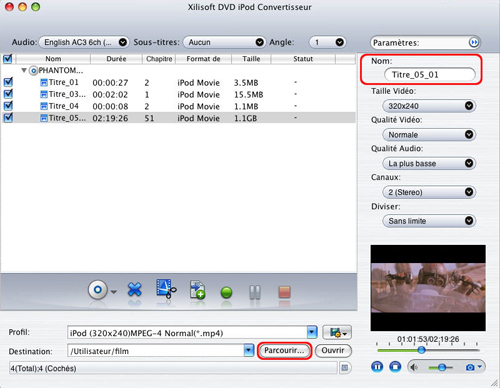Click the Paramètres selector bar
Screen dimensions: 500x388
(x=425, y=43)
